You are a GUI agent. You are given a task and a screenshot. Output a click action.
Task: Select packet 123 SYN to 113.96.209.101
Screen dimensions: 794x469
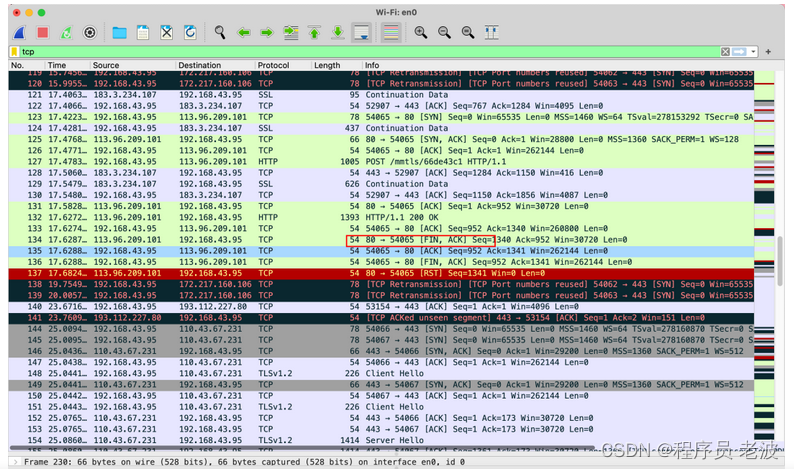click(381, 118)
